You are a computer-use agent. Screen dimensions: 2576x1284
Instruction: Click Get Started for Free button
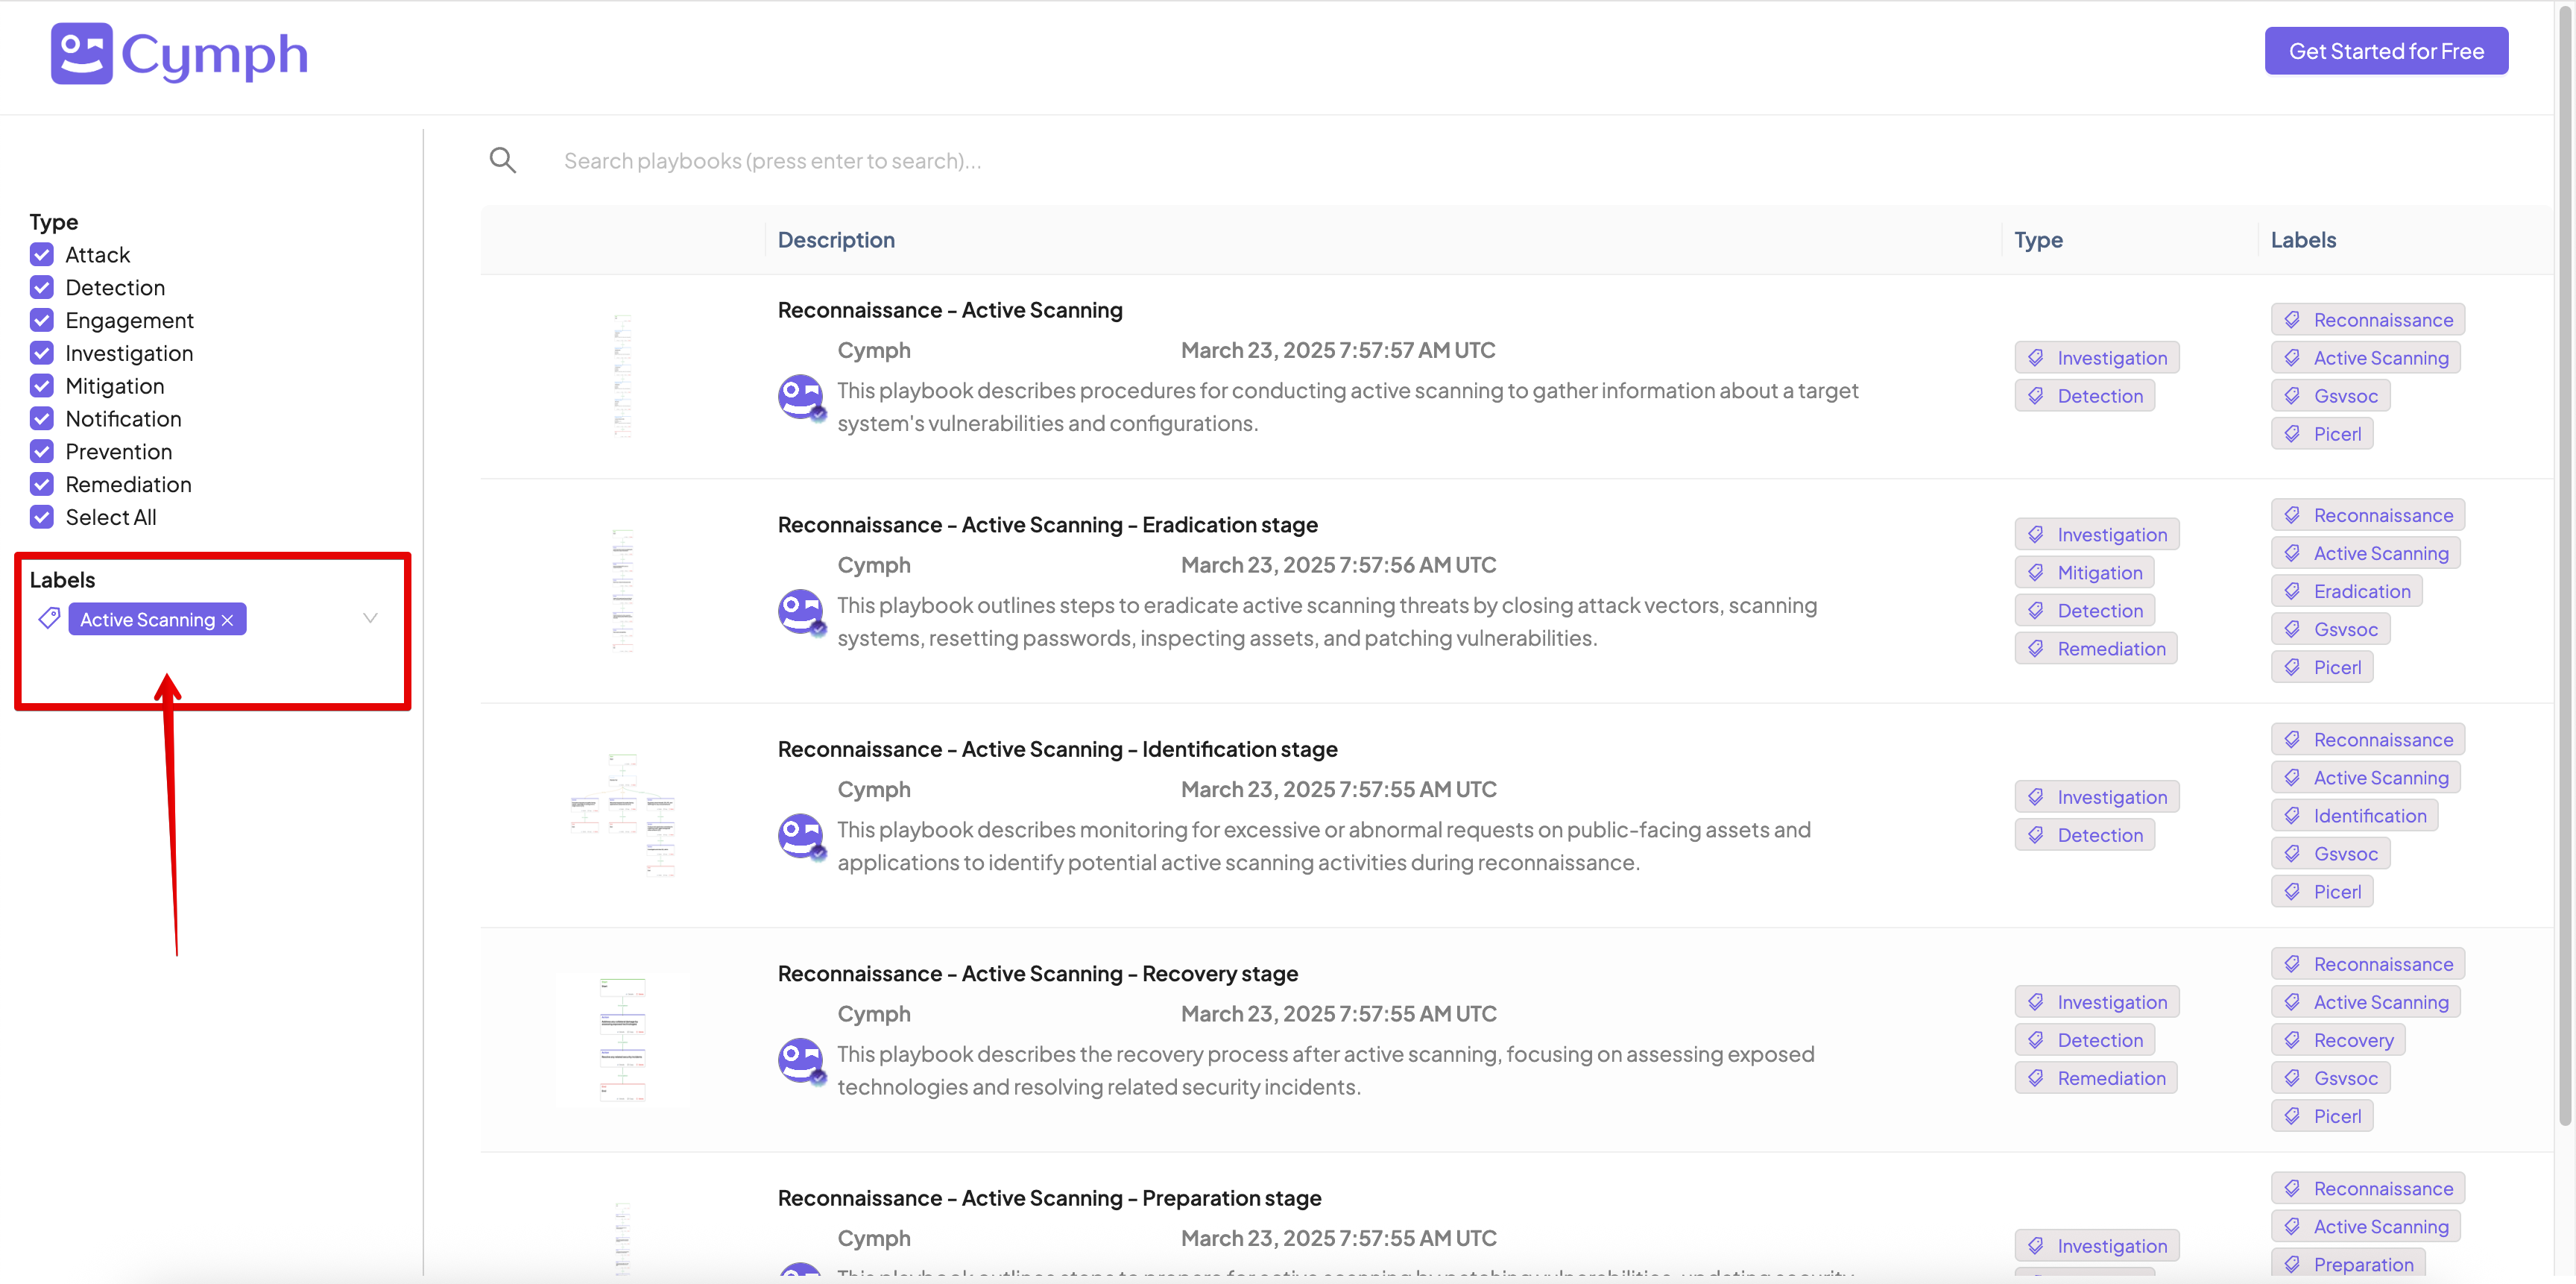(2386, 51)
